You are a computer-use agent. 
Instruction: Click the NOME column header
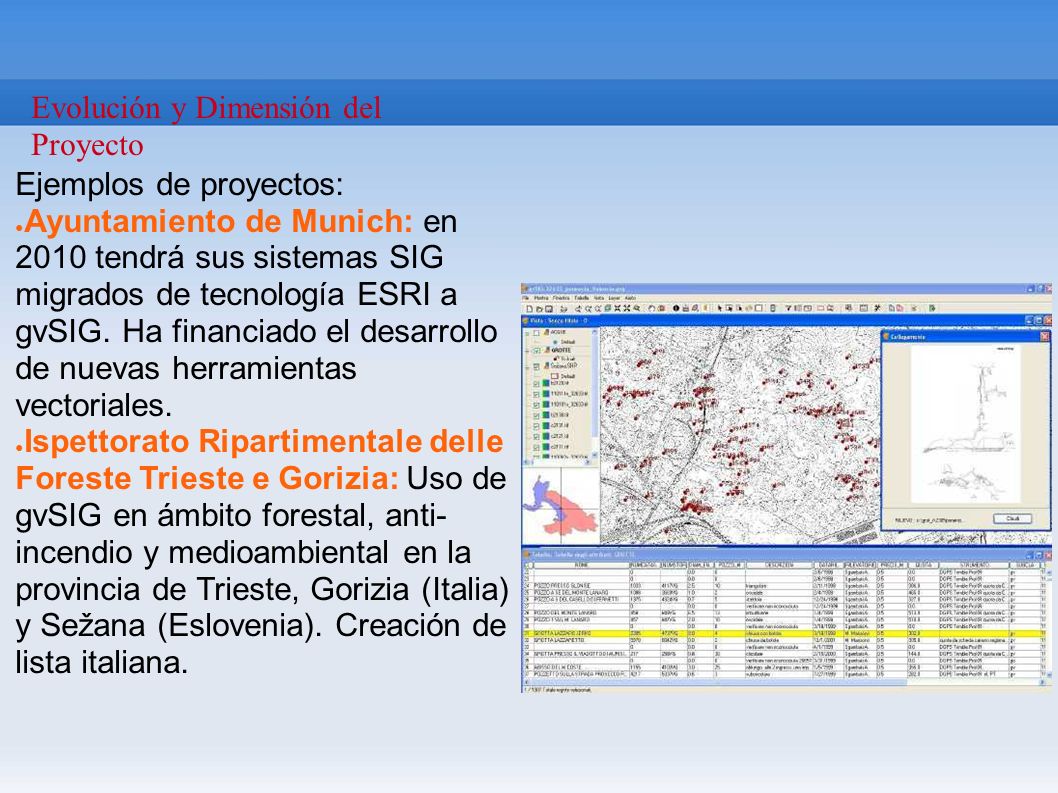[x=580, y=565]
